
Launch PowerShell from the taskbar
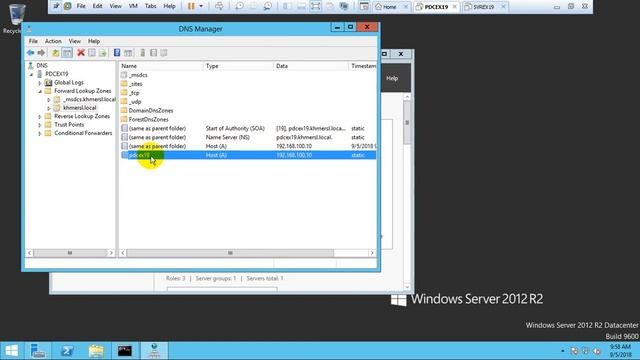click(67, 351)
